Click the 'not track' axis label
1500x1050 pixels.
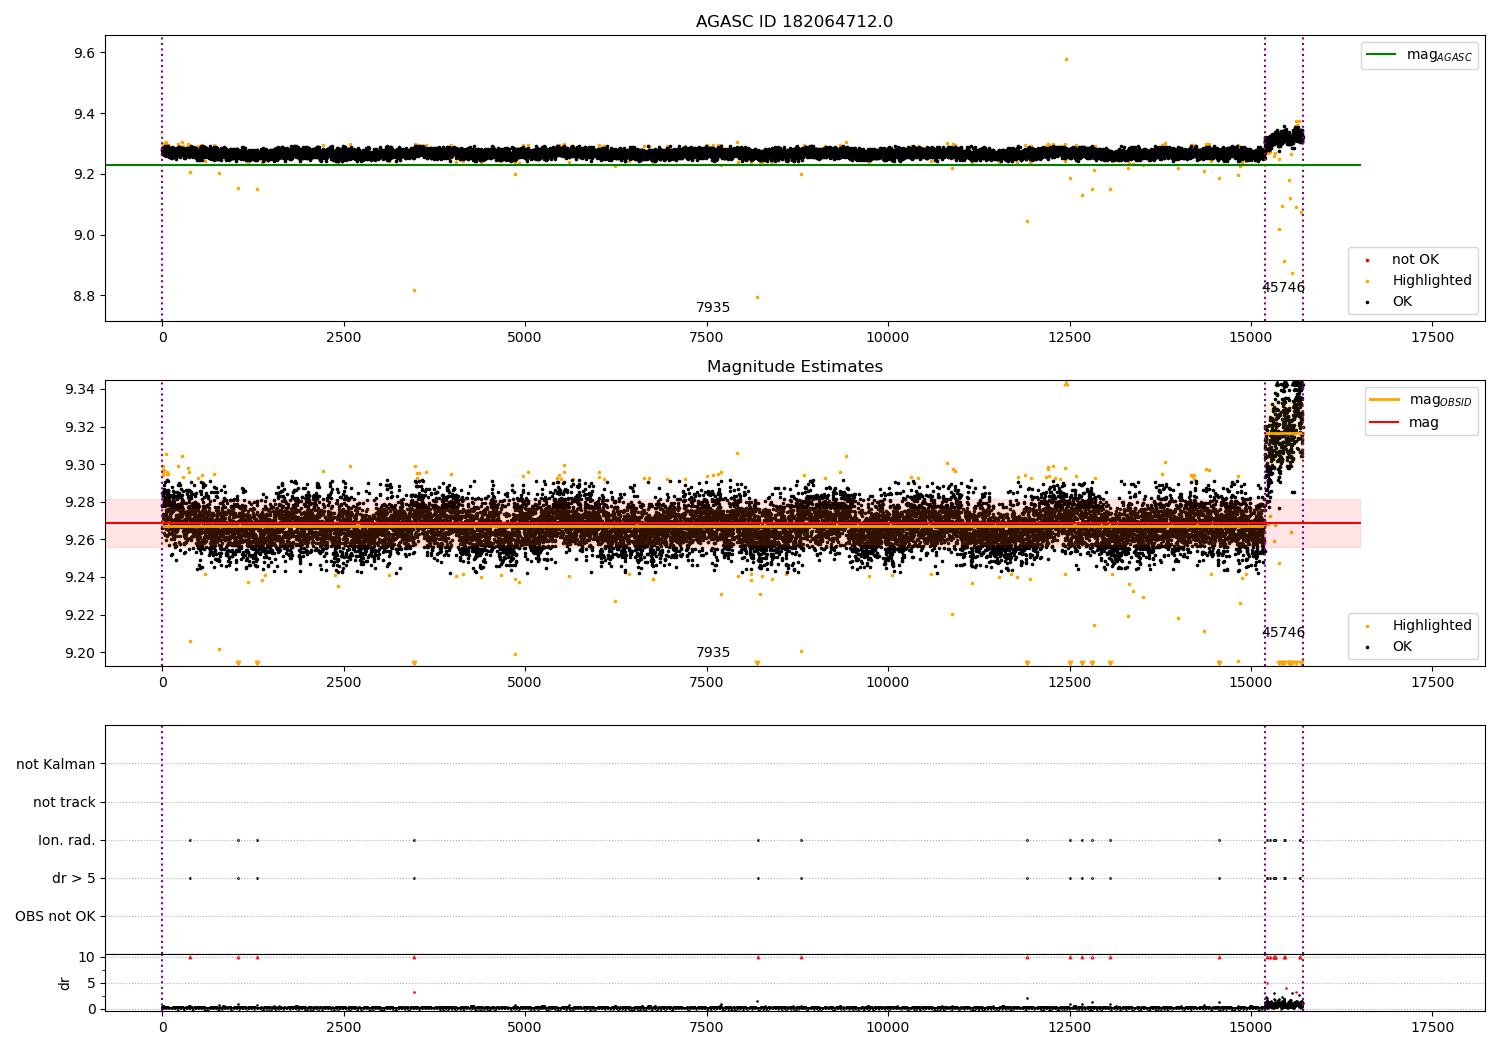point(64,803)
